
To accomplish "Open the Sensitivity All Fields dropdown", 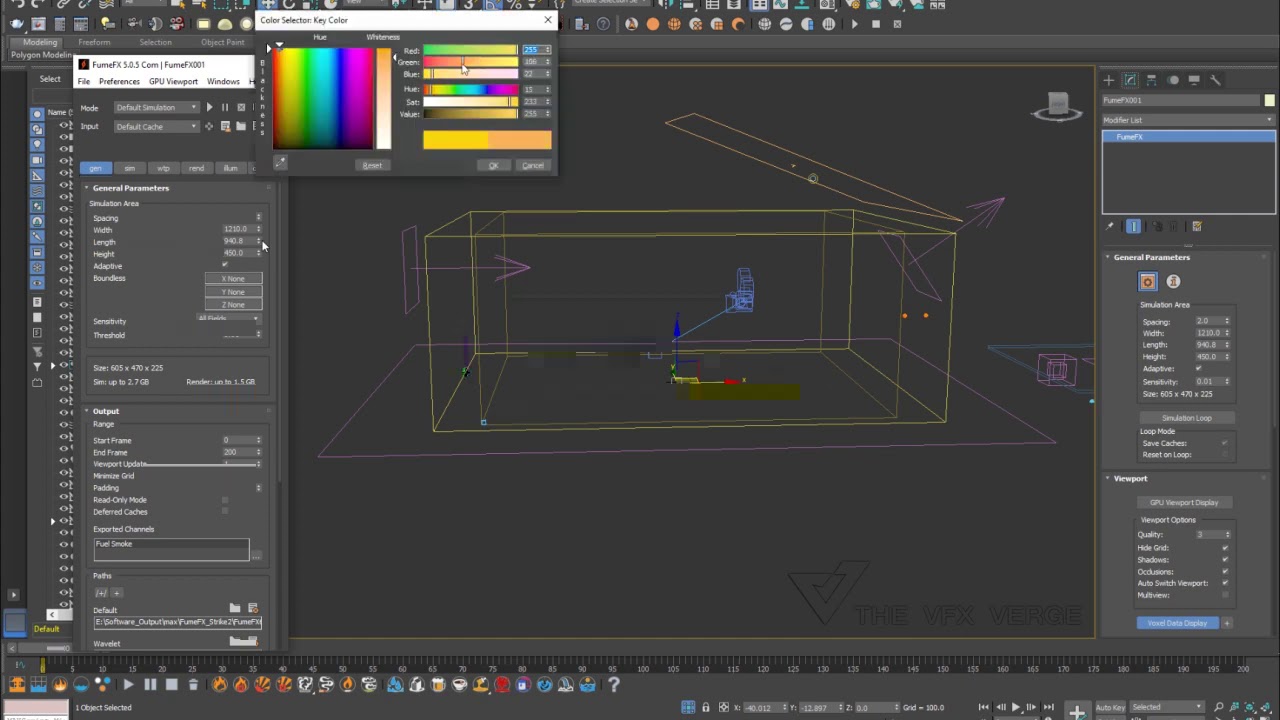I will click(x=228, y=320).
